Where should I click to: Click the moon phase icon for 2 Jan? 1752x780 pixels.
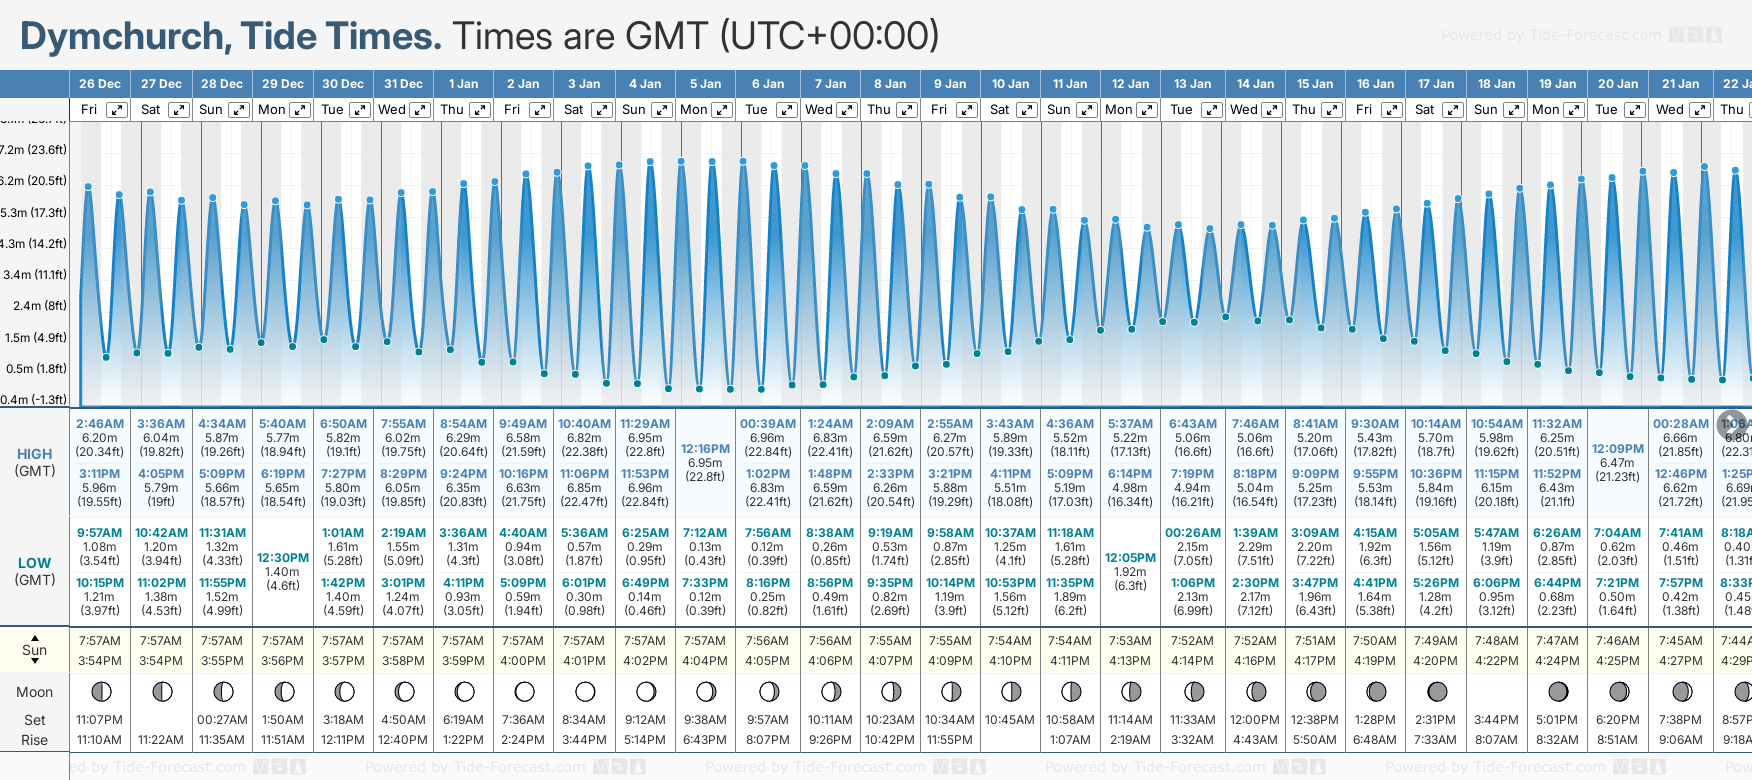point(524,691)
